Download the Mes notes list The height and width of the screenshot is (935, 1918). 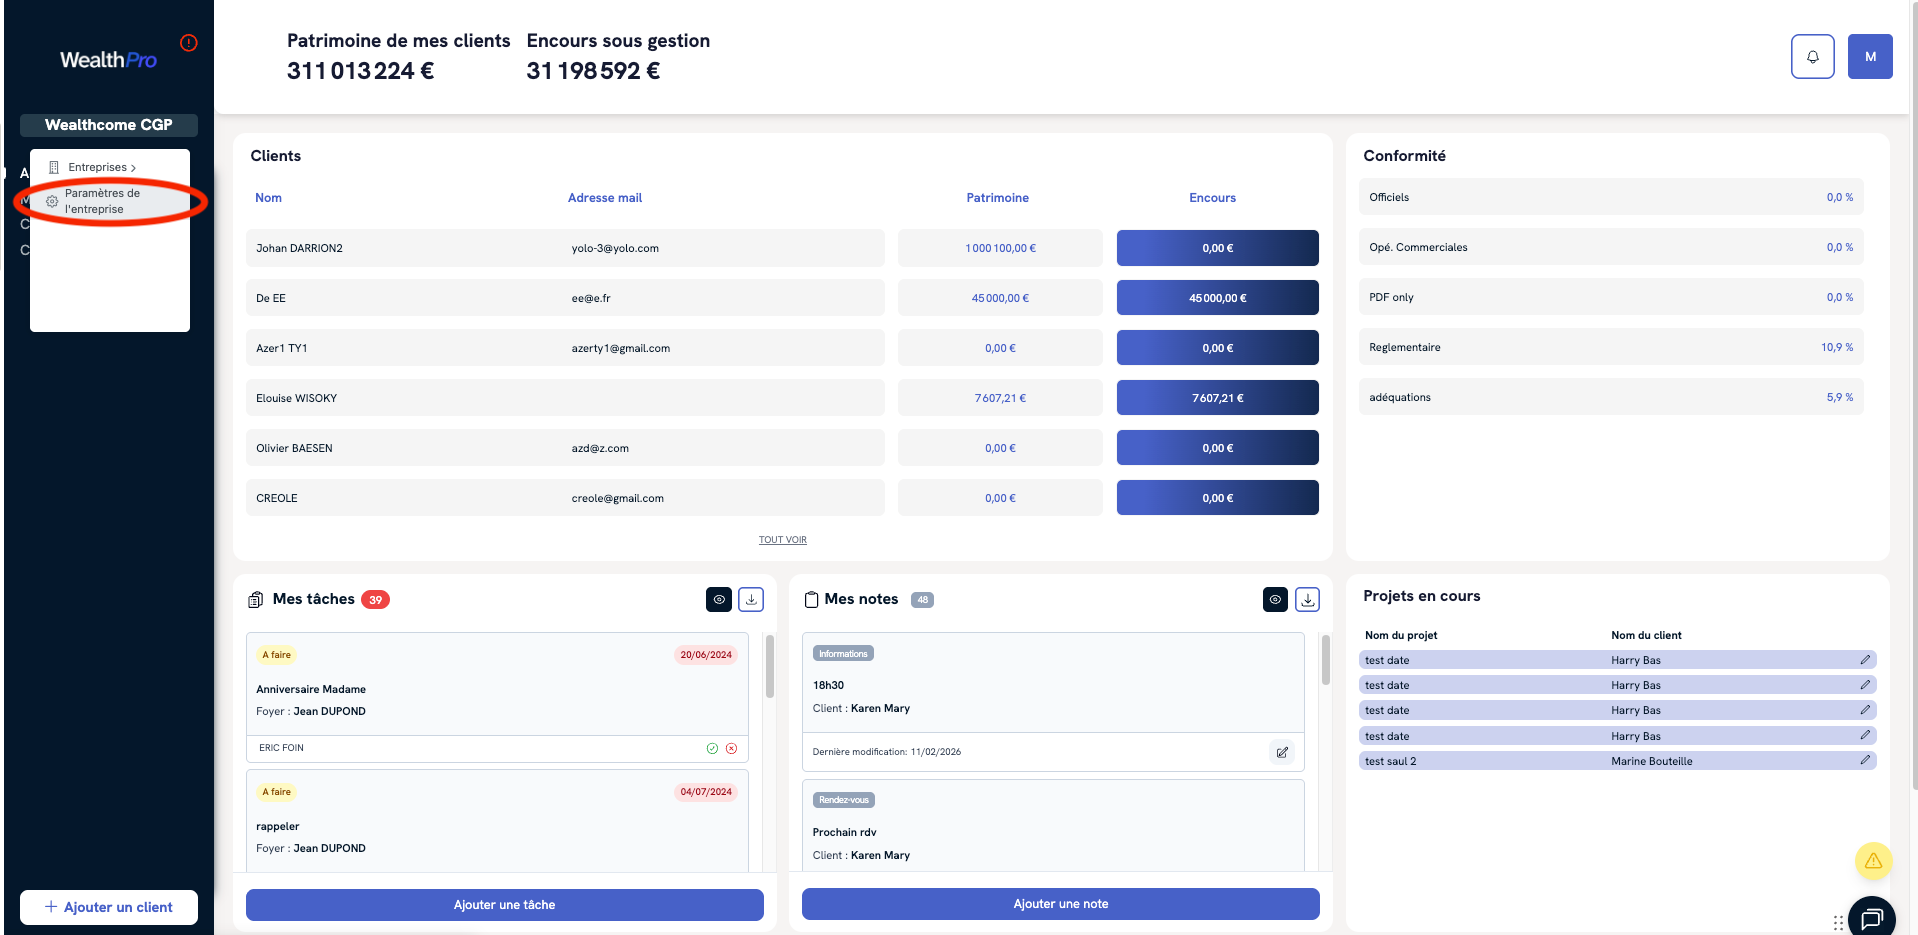point(1307,599)
